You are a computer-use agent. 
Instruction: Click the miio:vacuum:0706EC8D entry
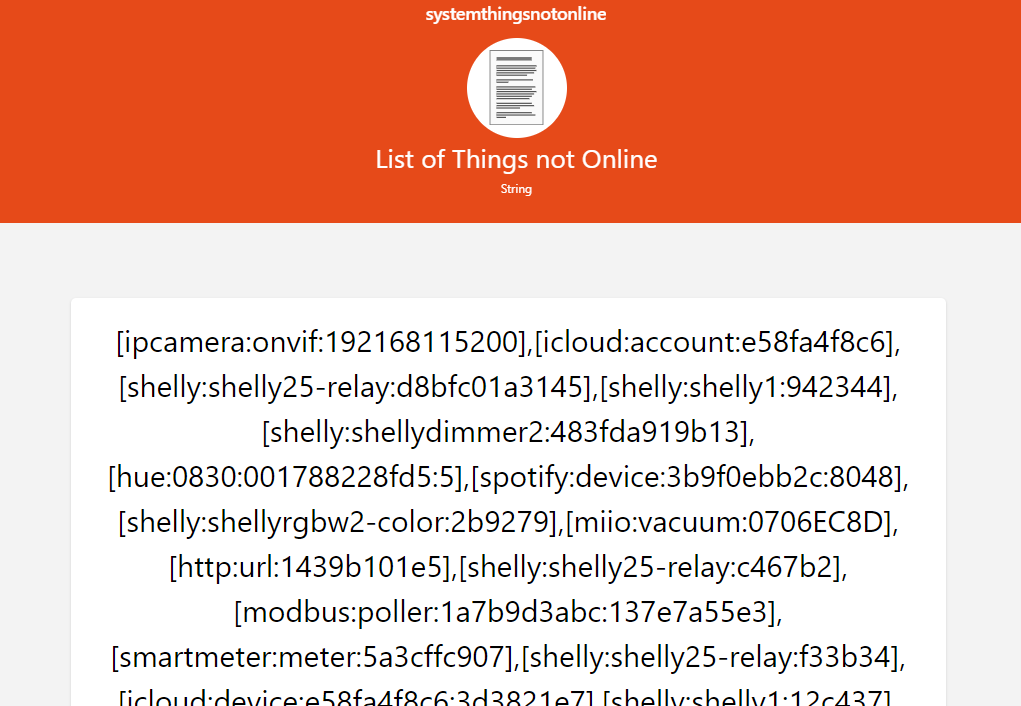(735, 524)
